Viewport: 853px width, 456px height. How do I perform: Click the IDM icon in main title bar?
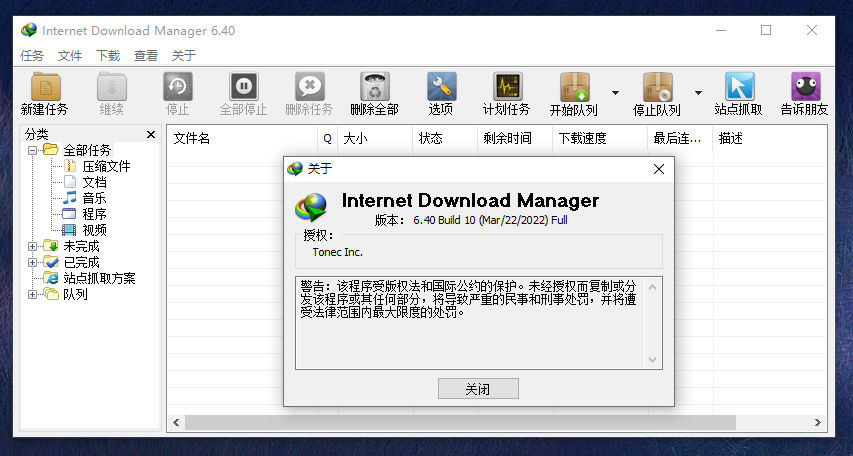pyautogui.click(x=29, y=30)
